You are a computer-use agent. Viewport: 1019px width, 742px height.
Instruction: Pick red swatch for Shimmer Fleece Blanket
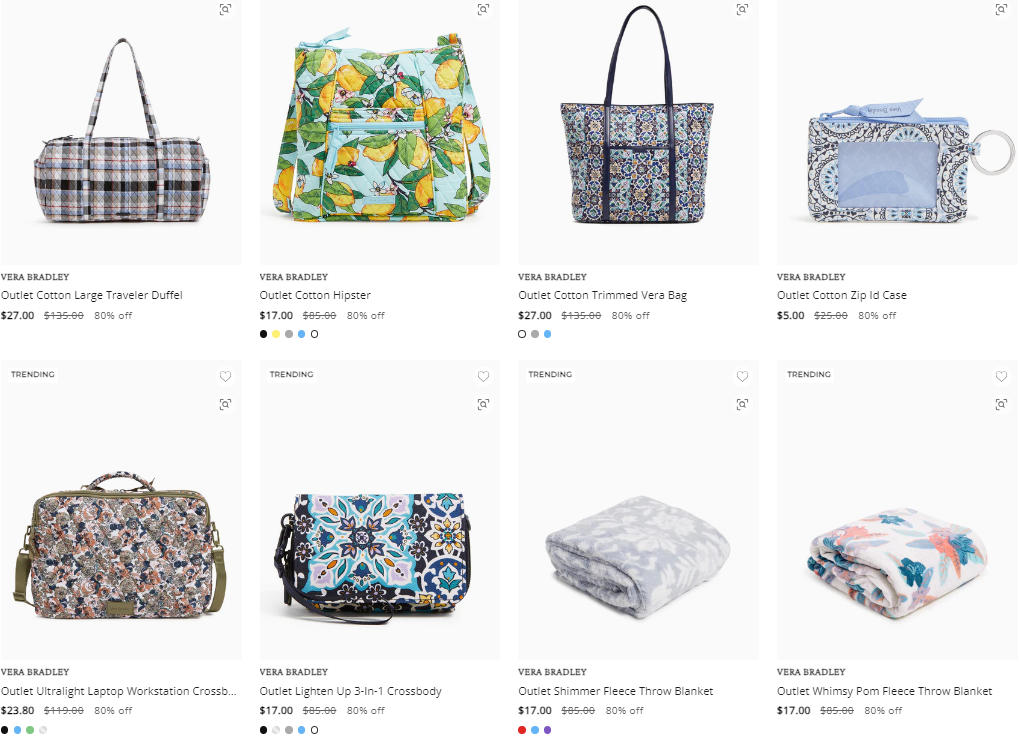coord(522,730)
